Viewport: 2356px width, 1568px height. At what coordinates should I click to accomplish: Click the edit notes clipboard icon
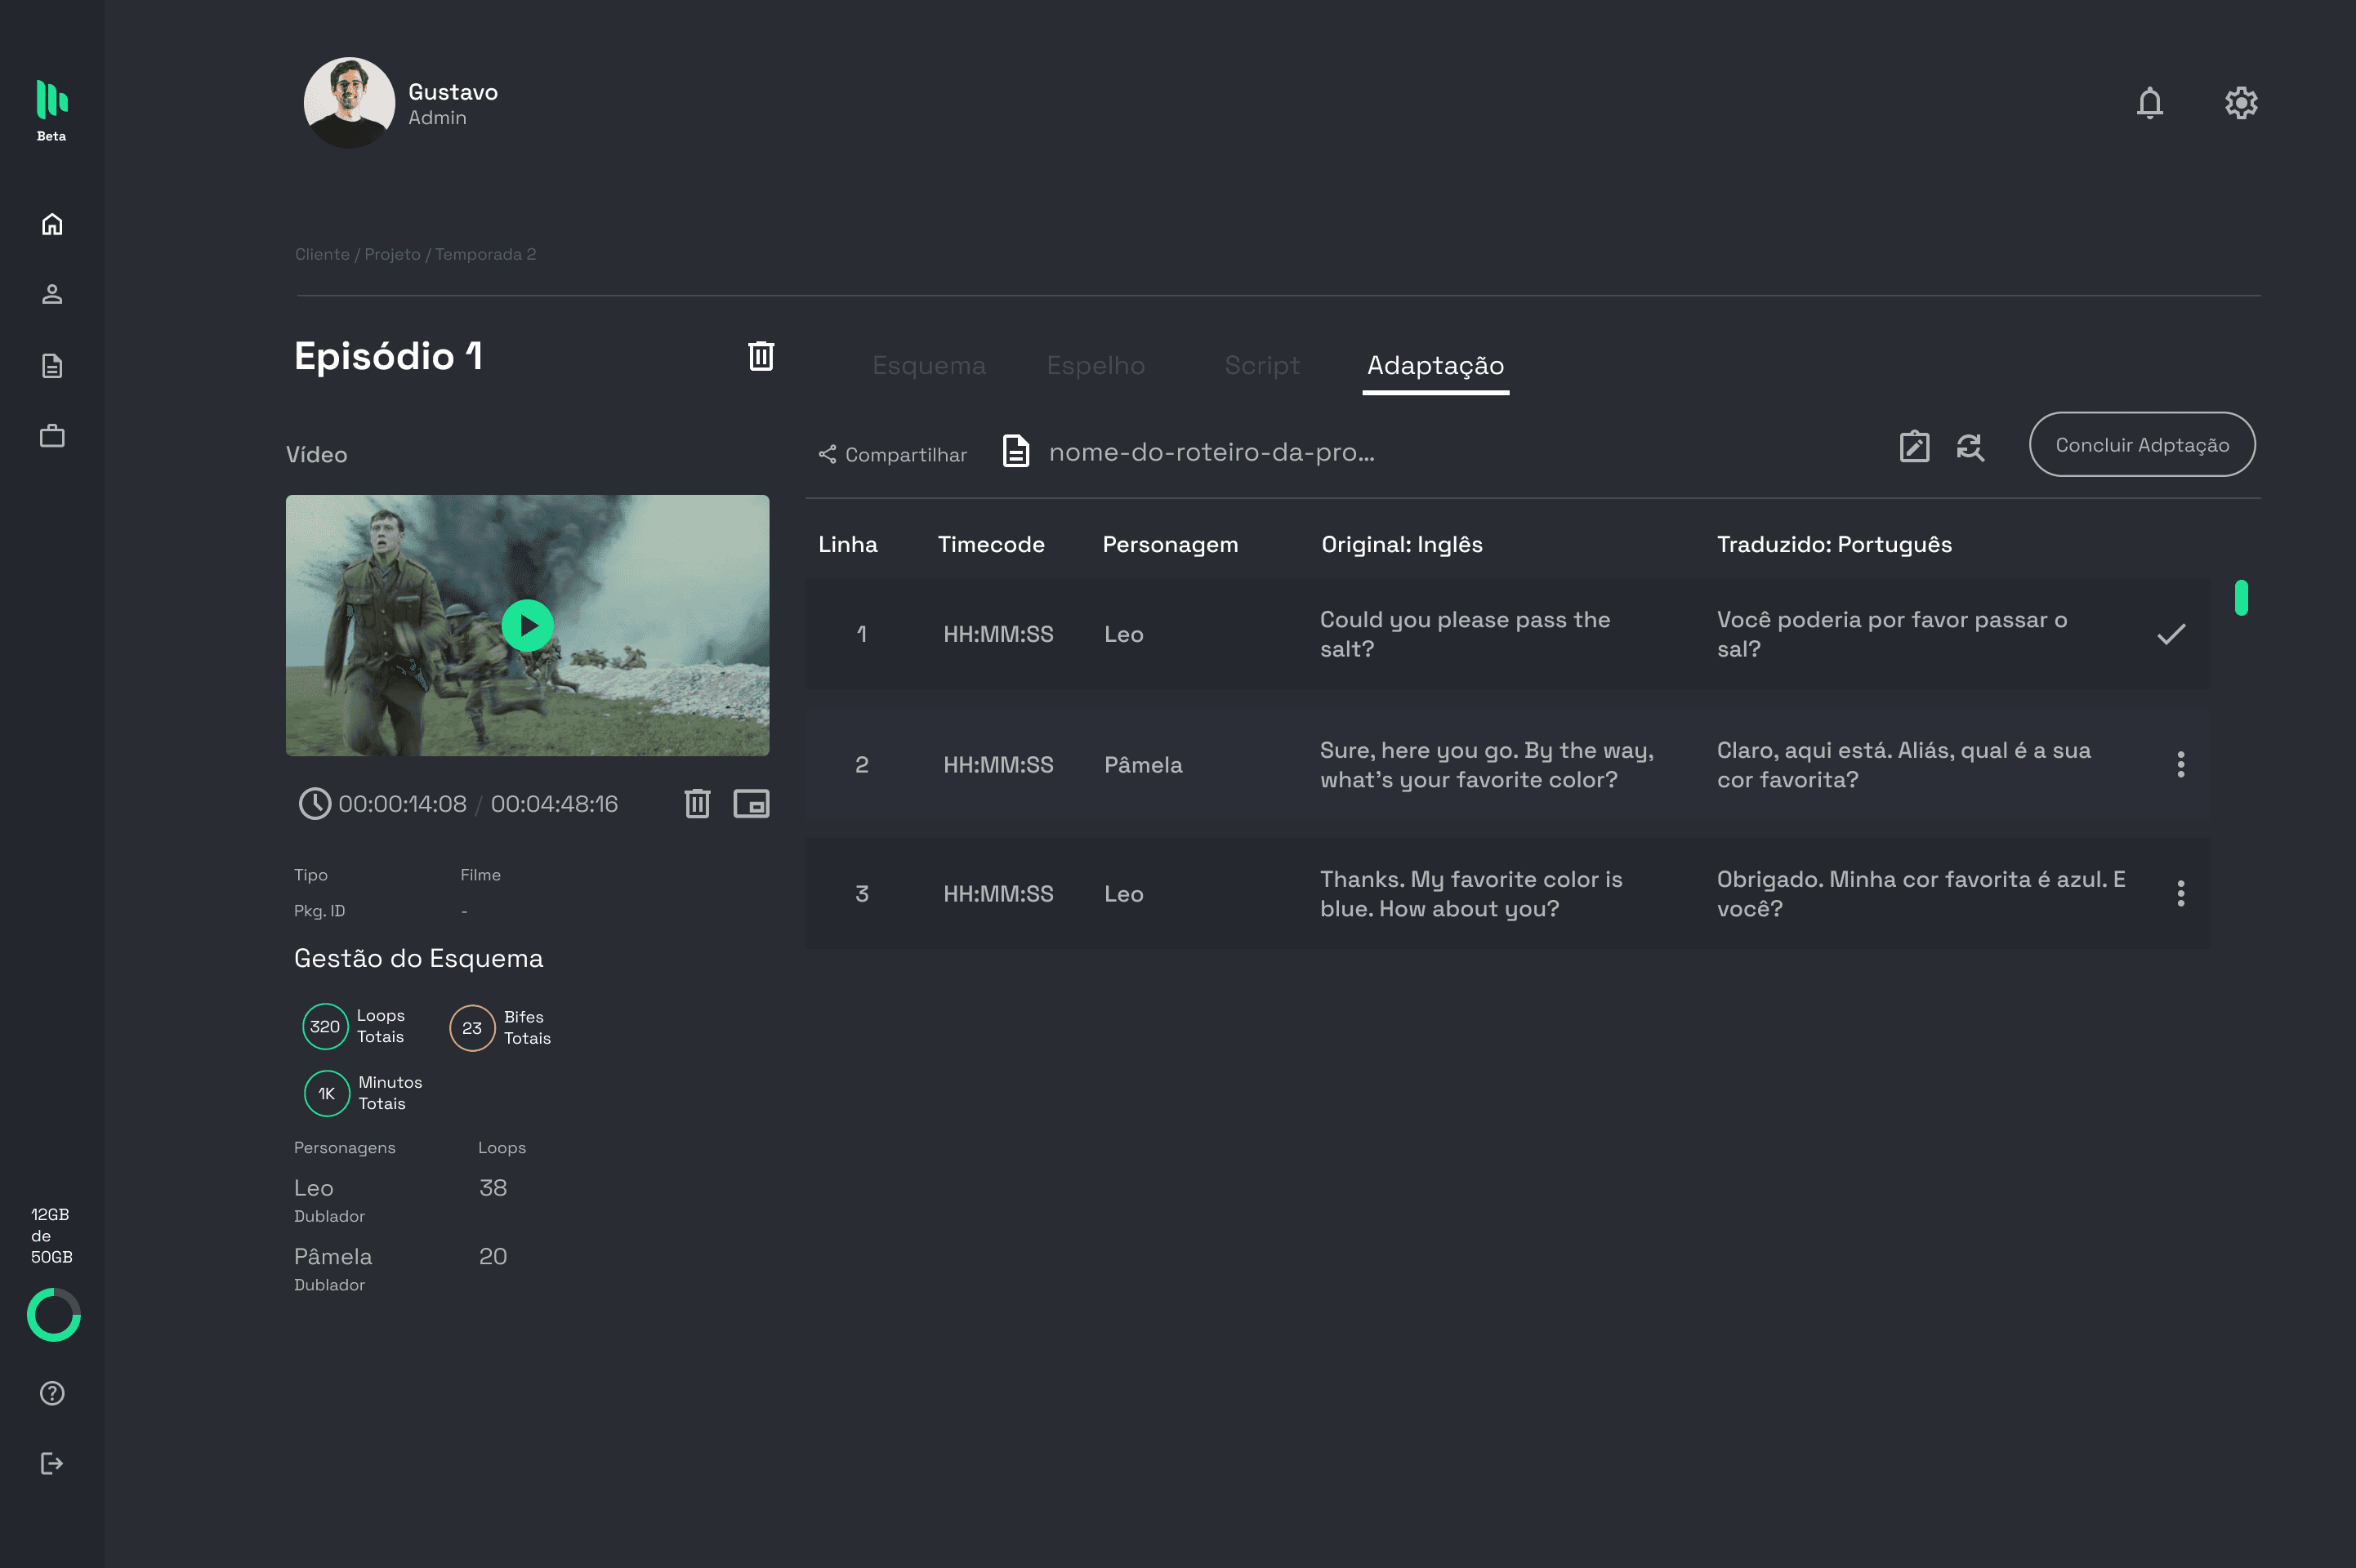point(1914,447)
